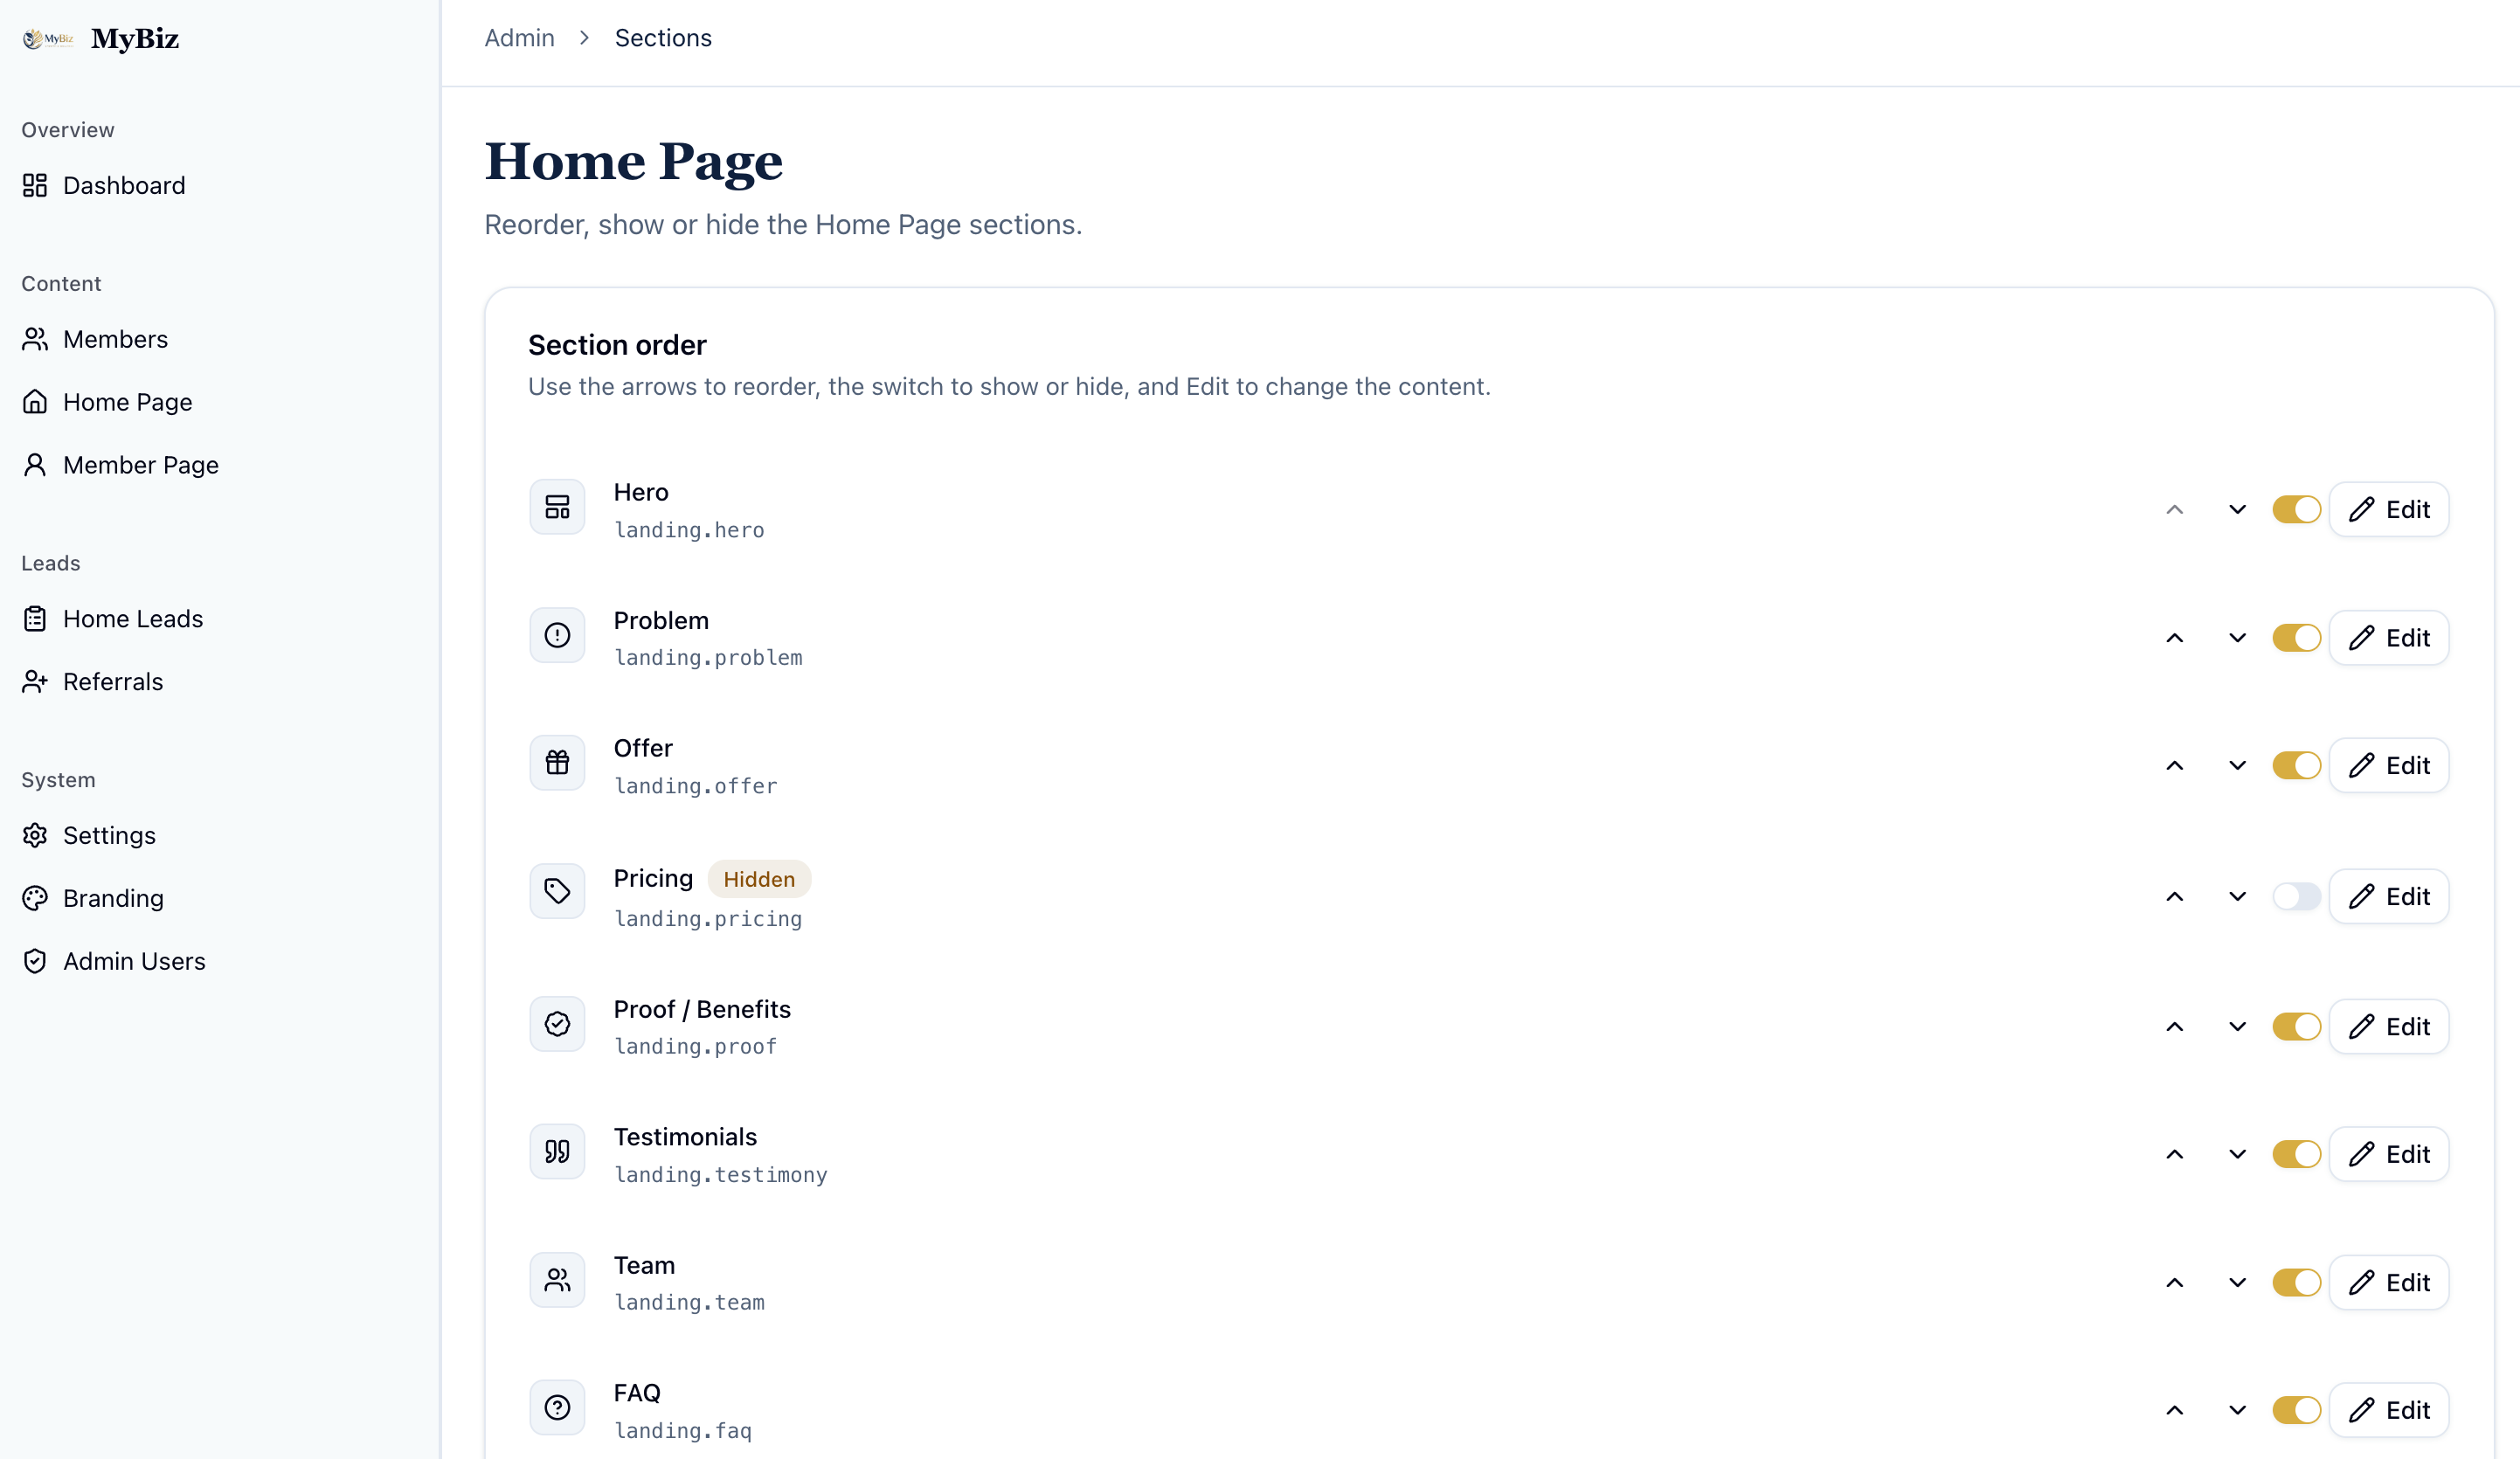The width and height of the screenshot is (2520, 1459).
Task: Open Branding settings in the sidebar
Action: tap(93, 899)
